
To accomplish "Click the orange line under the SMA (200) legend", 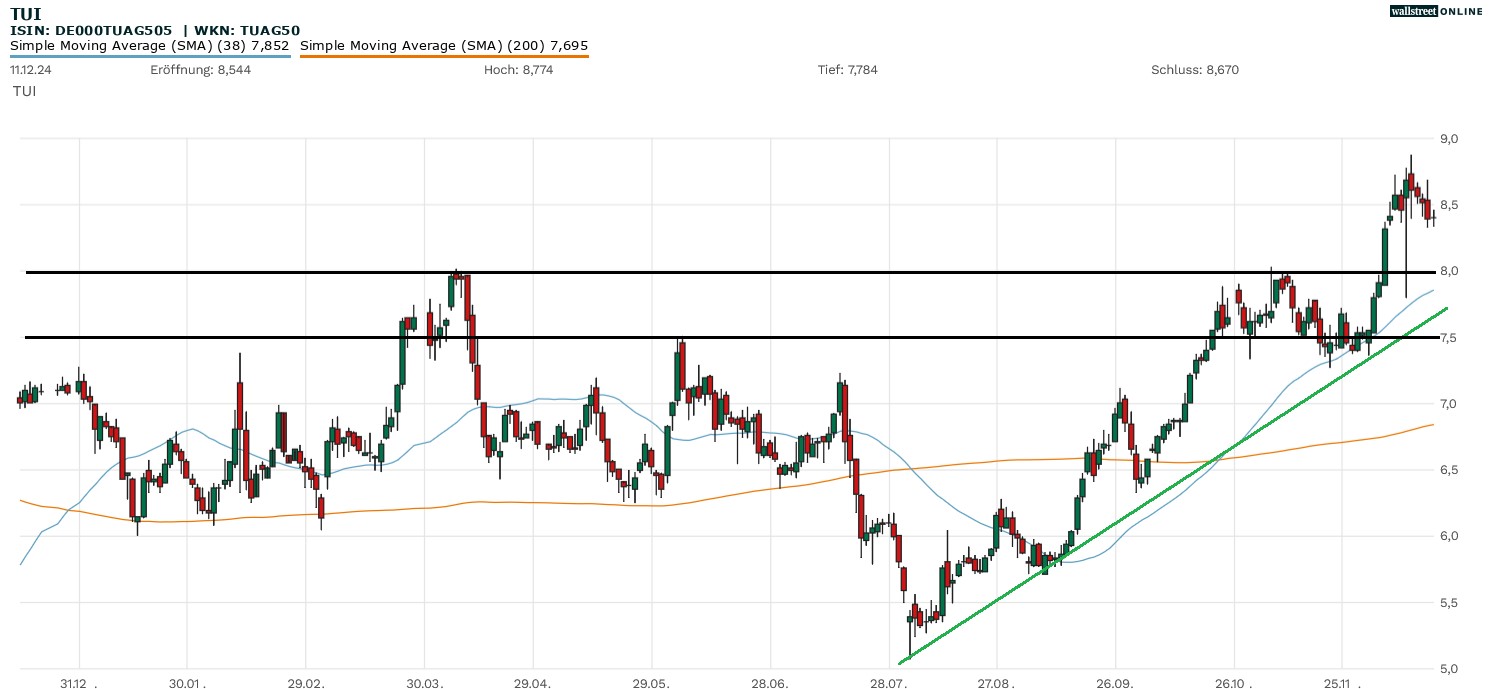I will 444,56.
